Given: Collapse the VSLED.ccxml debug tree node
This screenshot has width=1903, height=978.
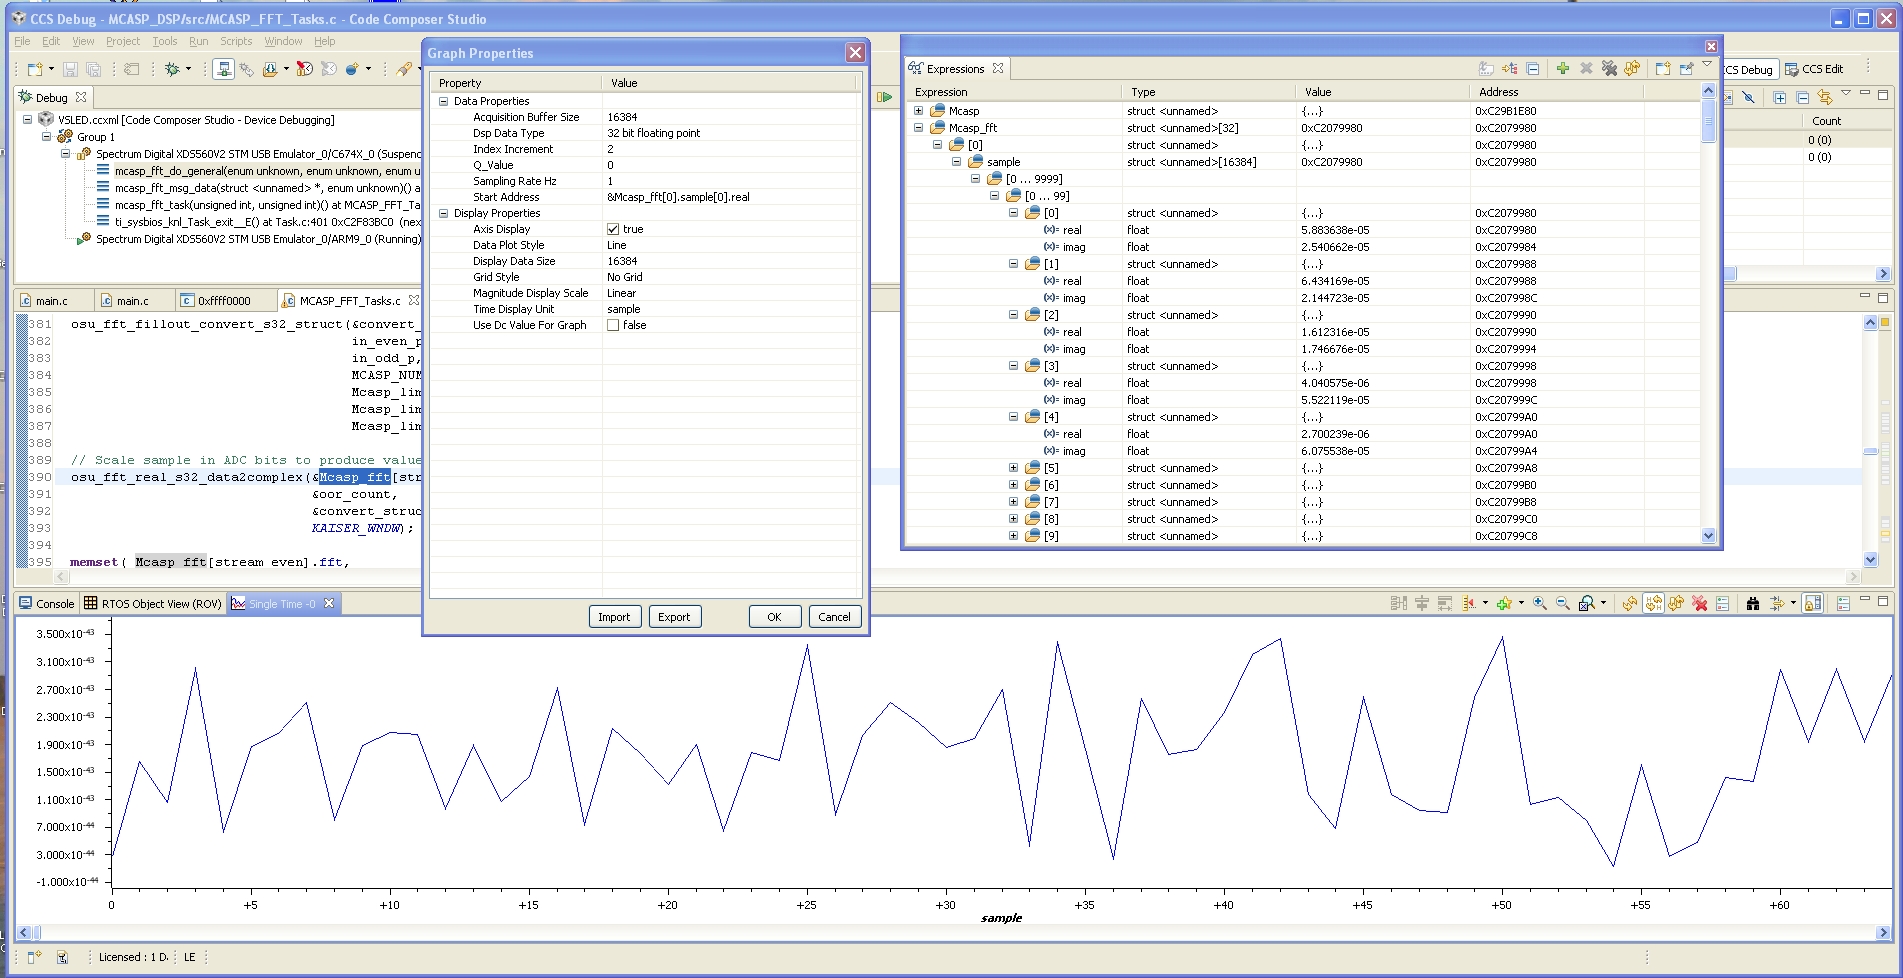Looking at the screenshot, I should pos(28,120).
